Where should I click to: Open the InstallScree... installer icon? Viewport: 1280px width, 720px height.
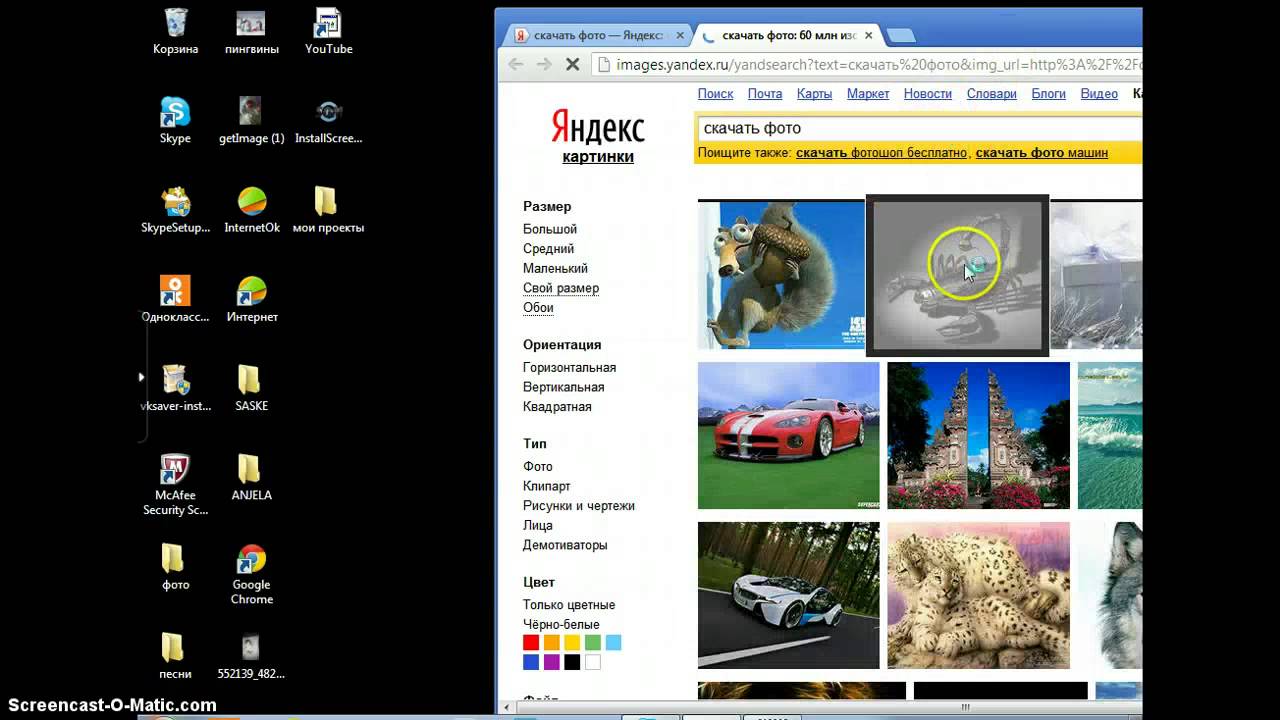pos(328,121)
